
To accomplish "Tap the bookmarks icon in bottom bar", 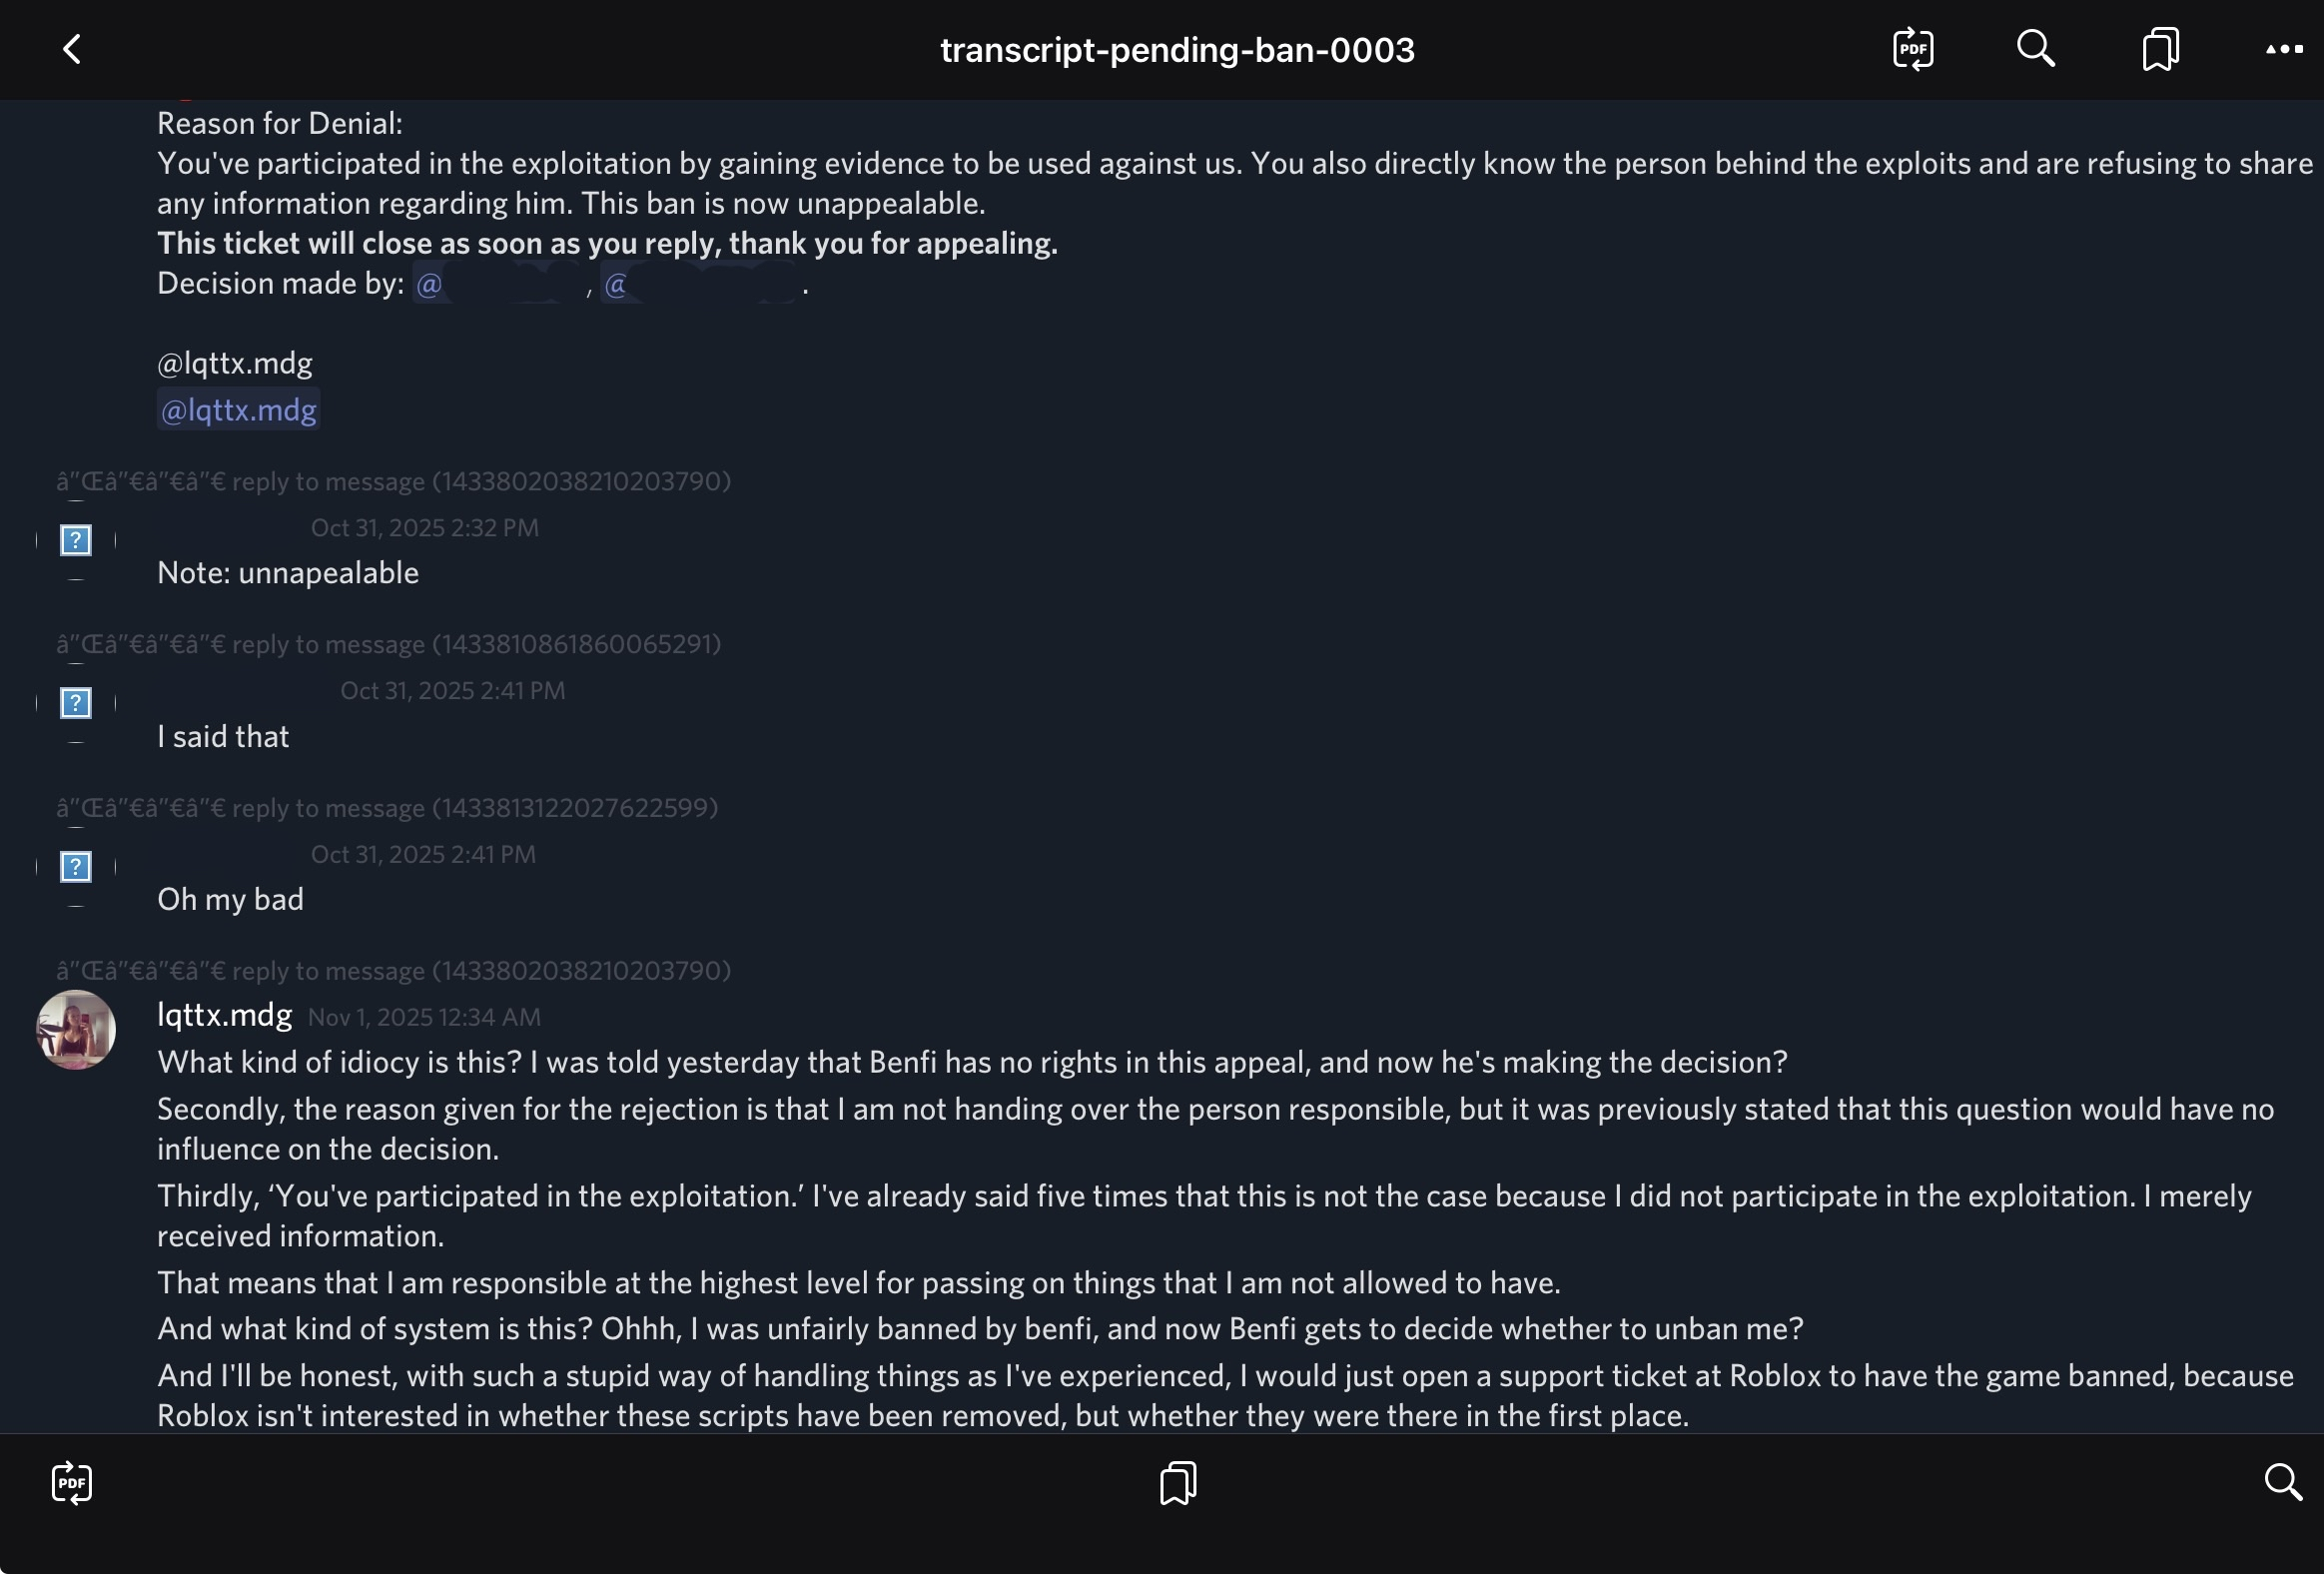I will (x=1178, y=1482).
